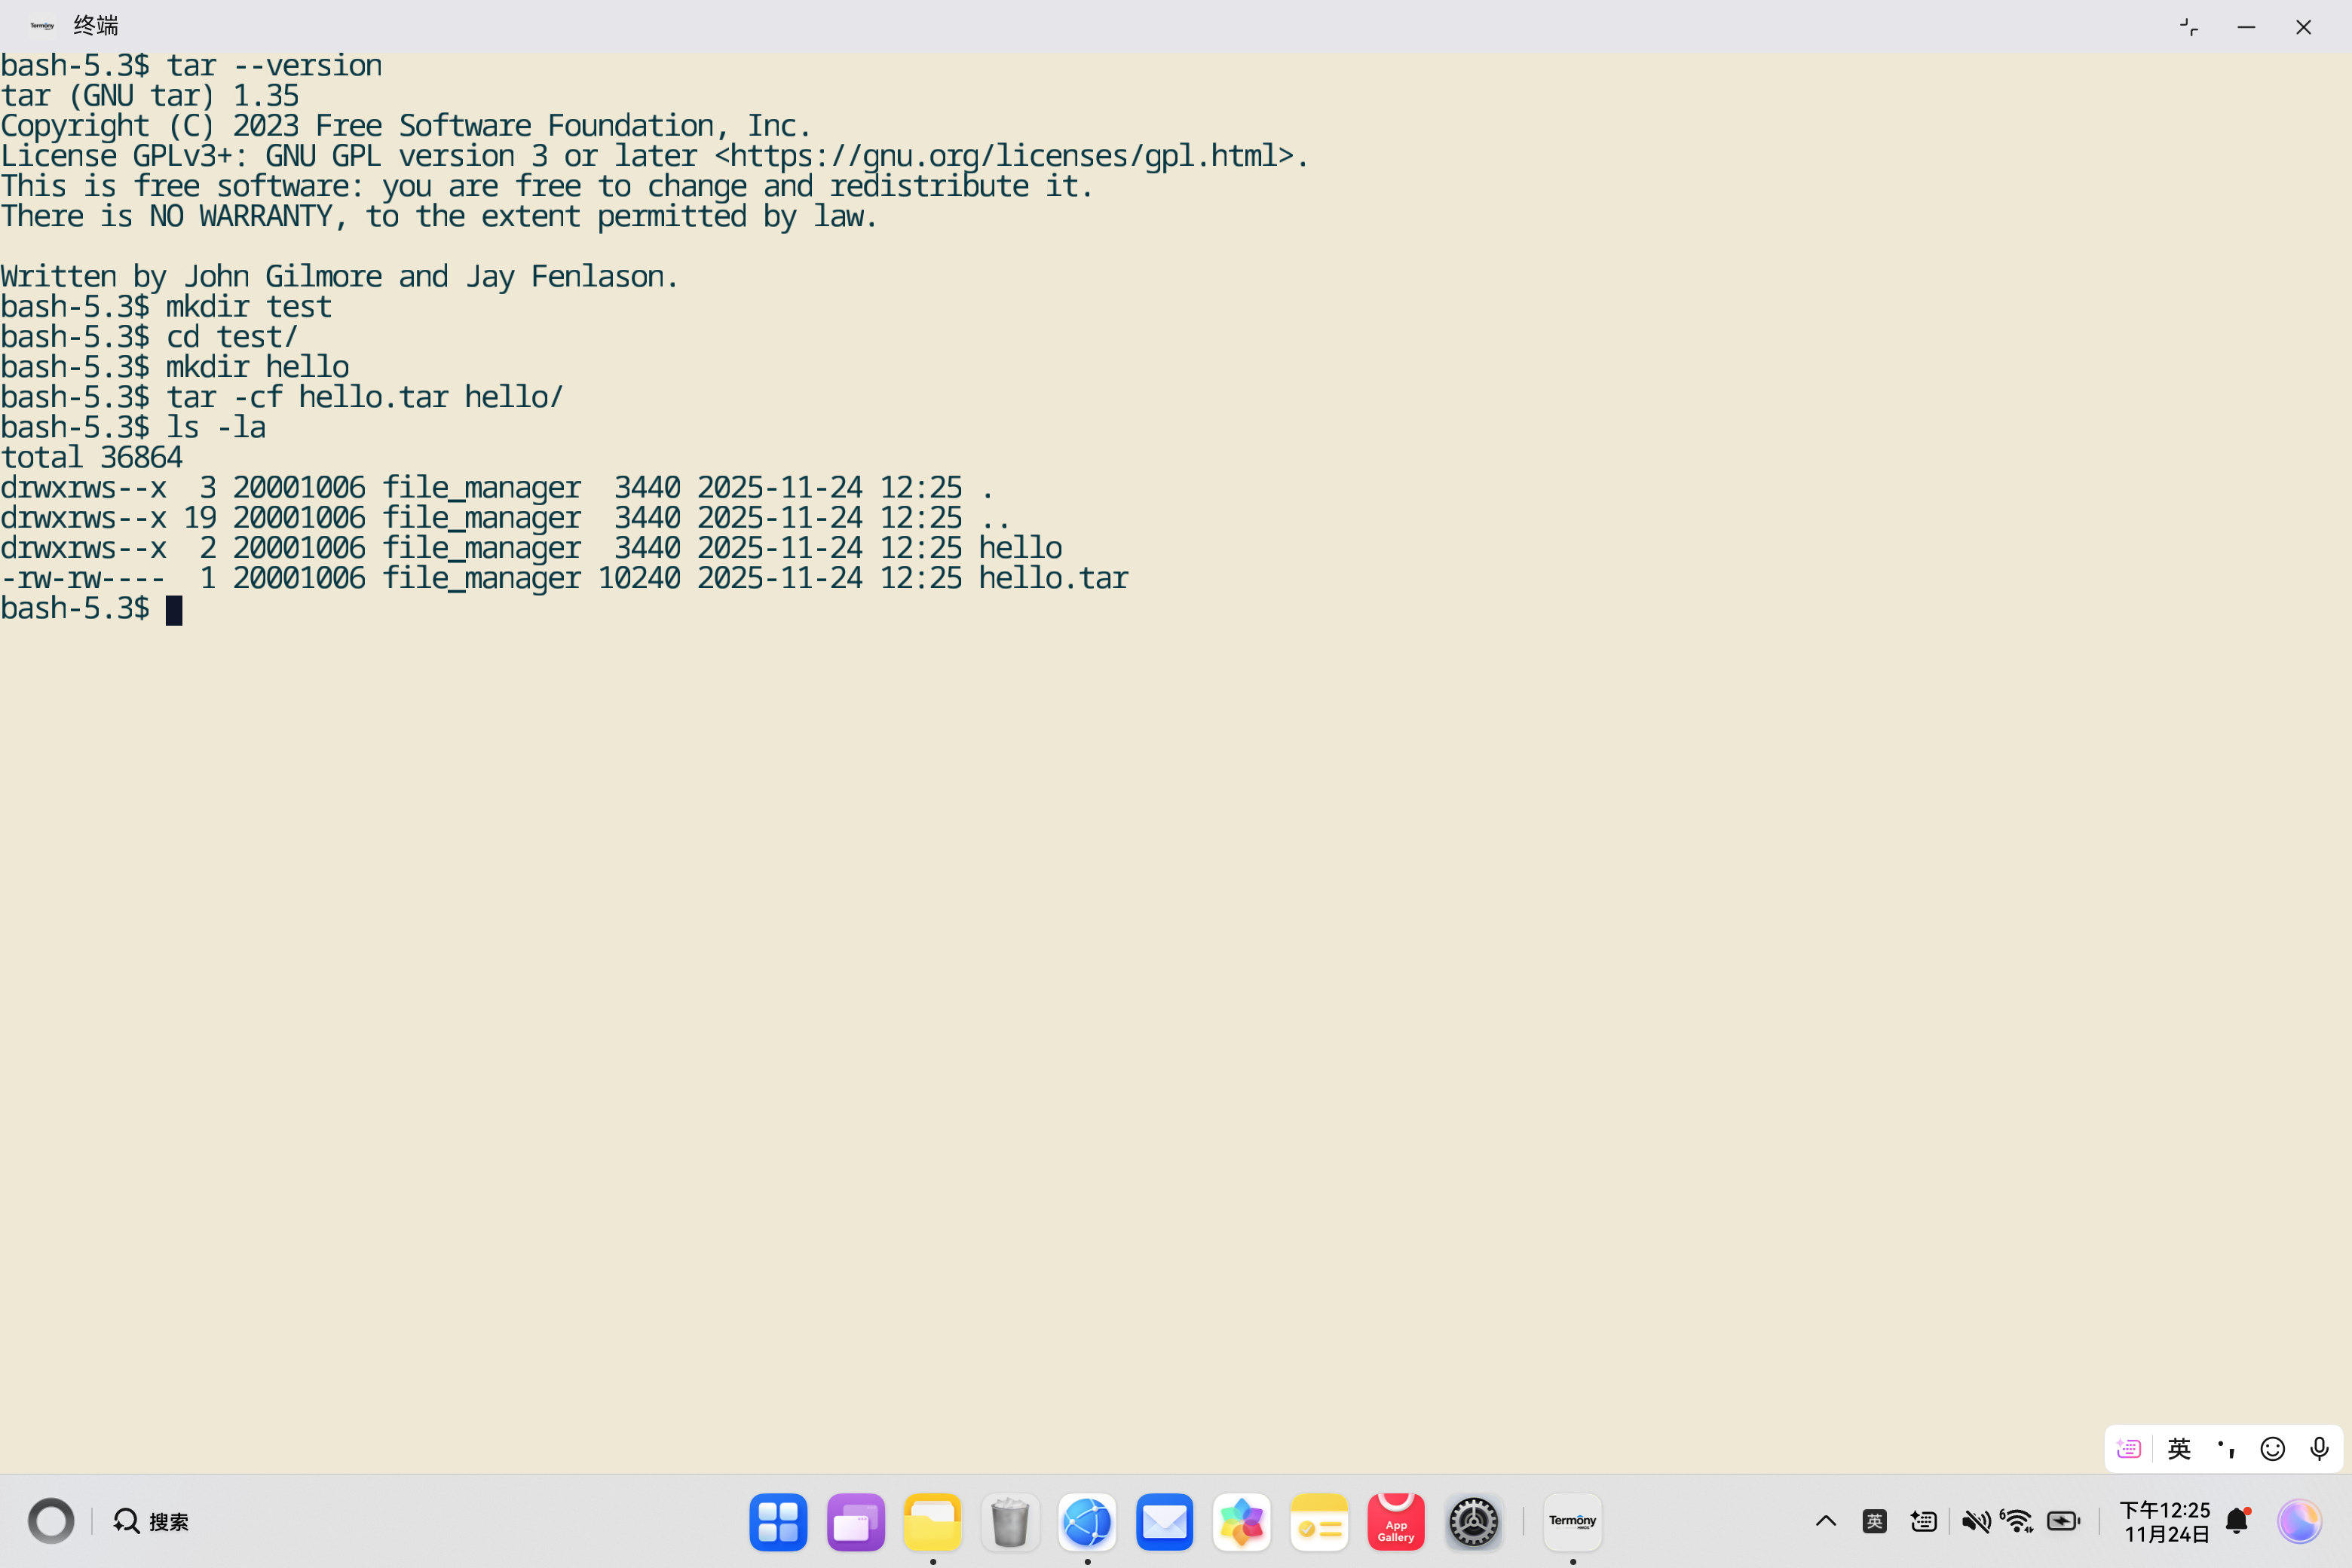This screenshot has height=1568, width=2352.
Task: Open the notification bell
Action: click(x=2237, y=1521)
